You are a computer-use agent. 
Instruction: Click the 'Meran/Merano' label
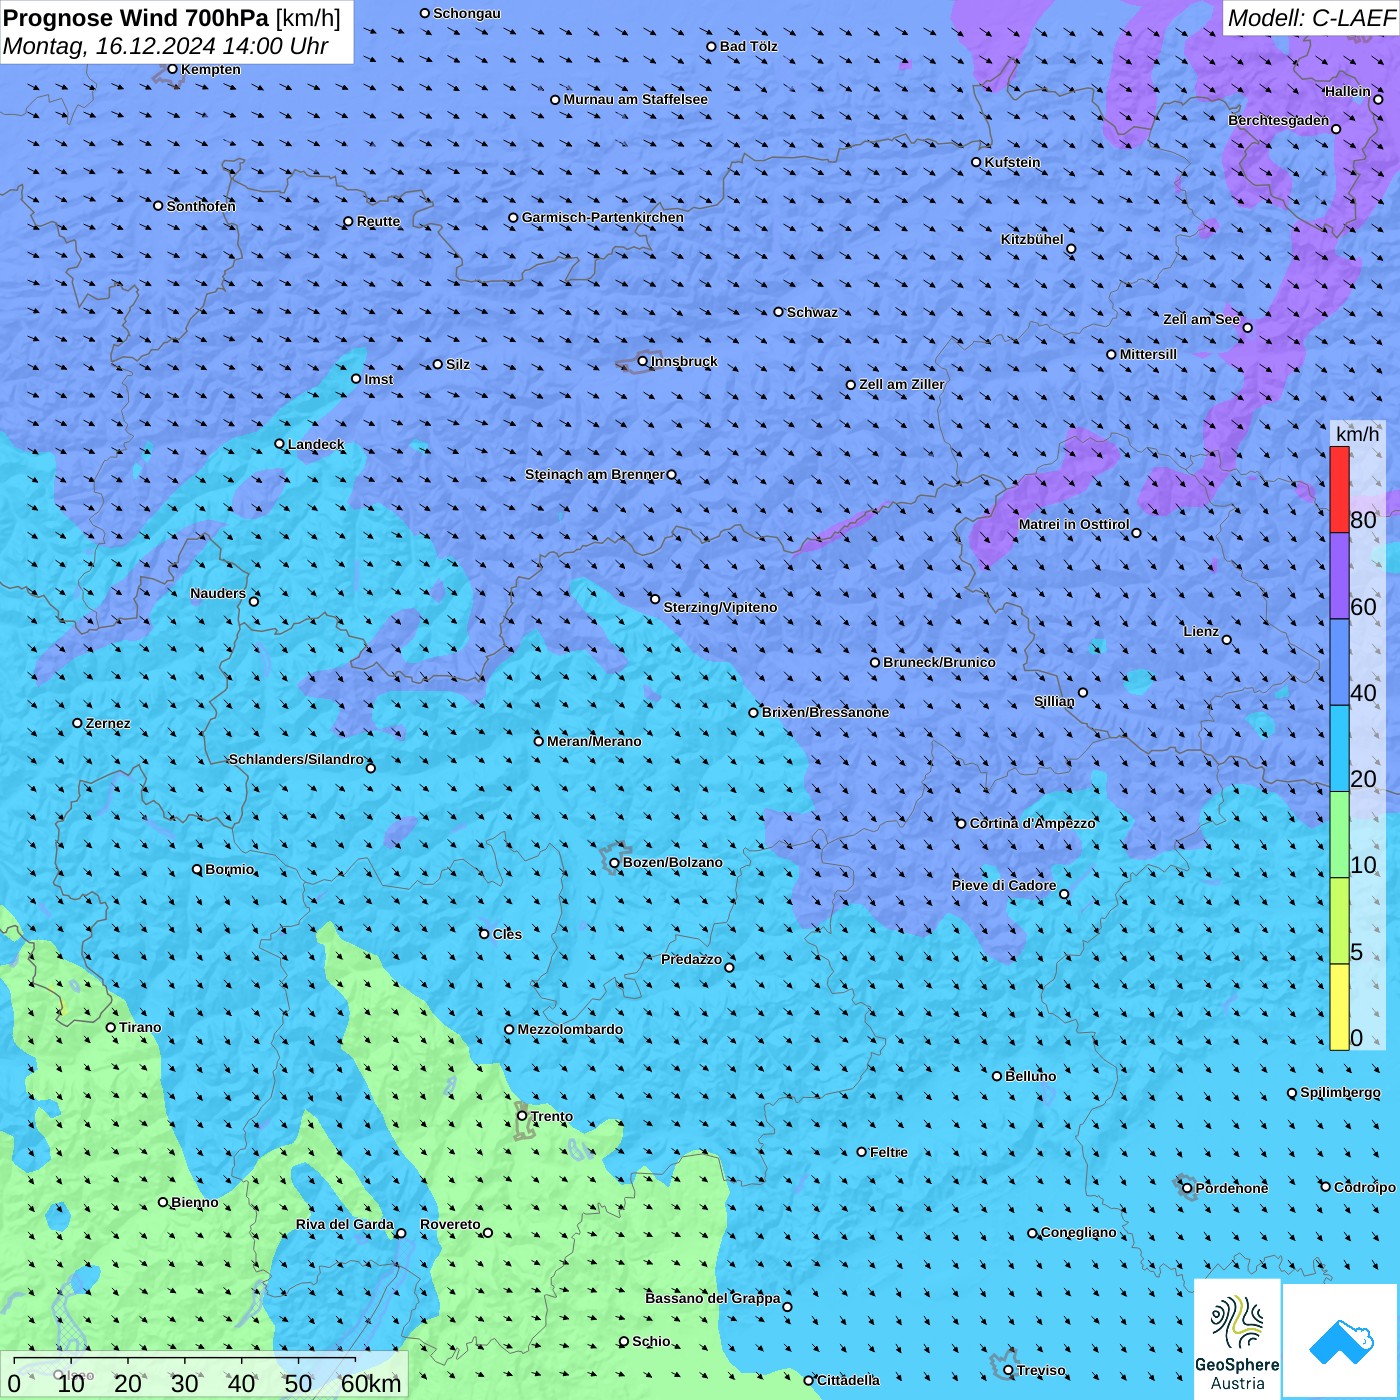pyautogui.click(x=594, y=741)
